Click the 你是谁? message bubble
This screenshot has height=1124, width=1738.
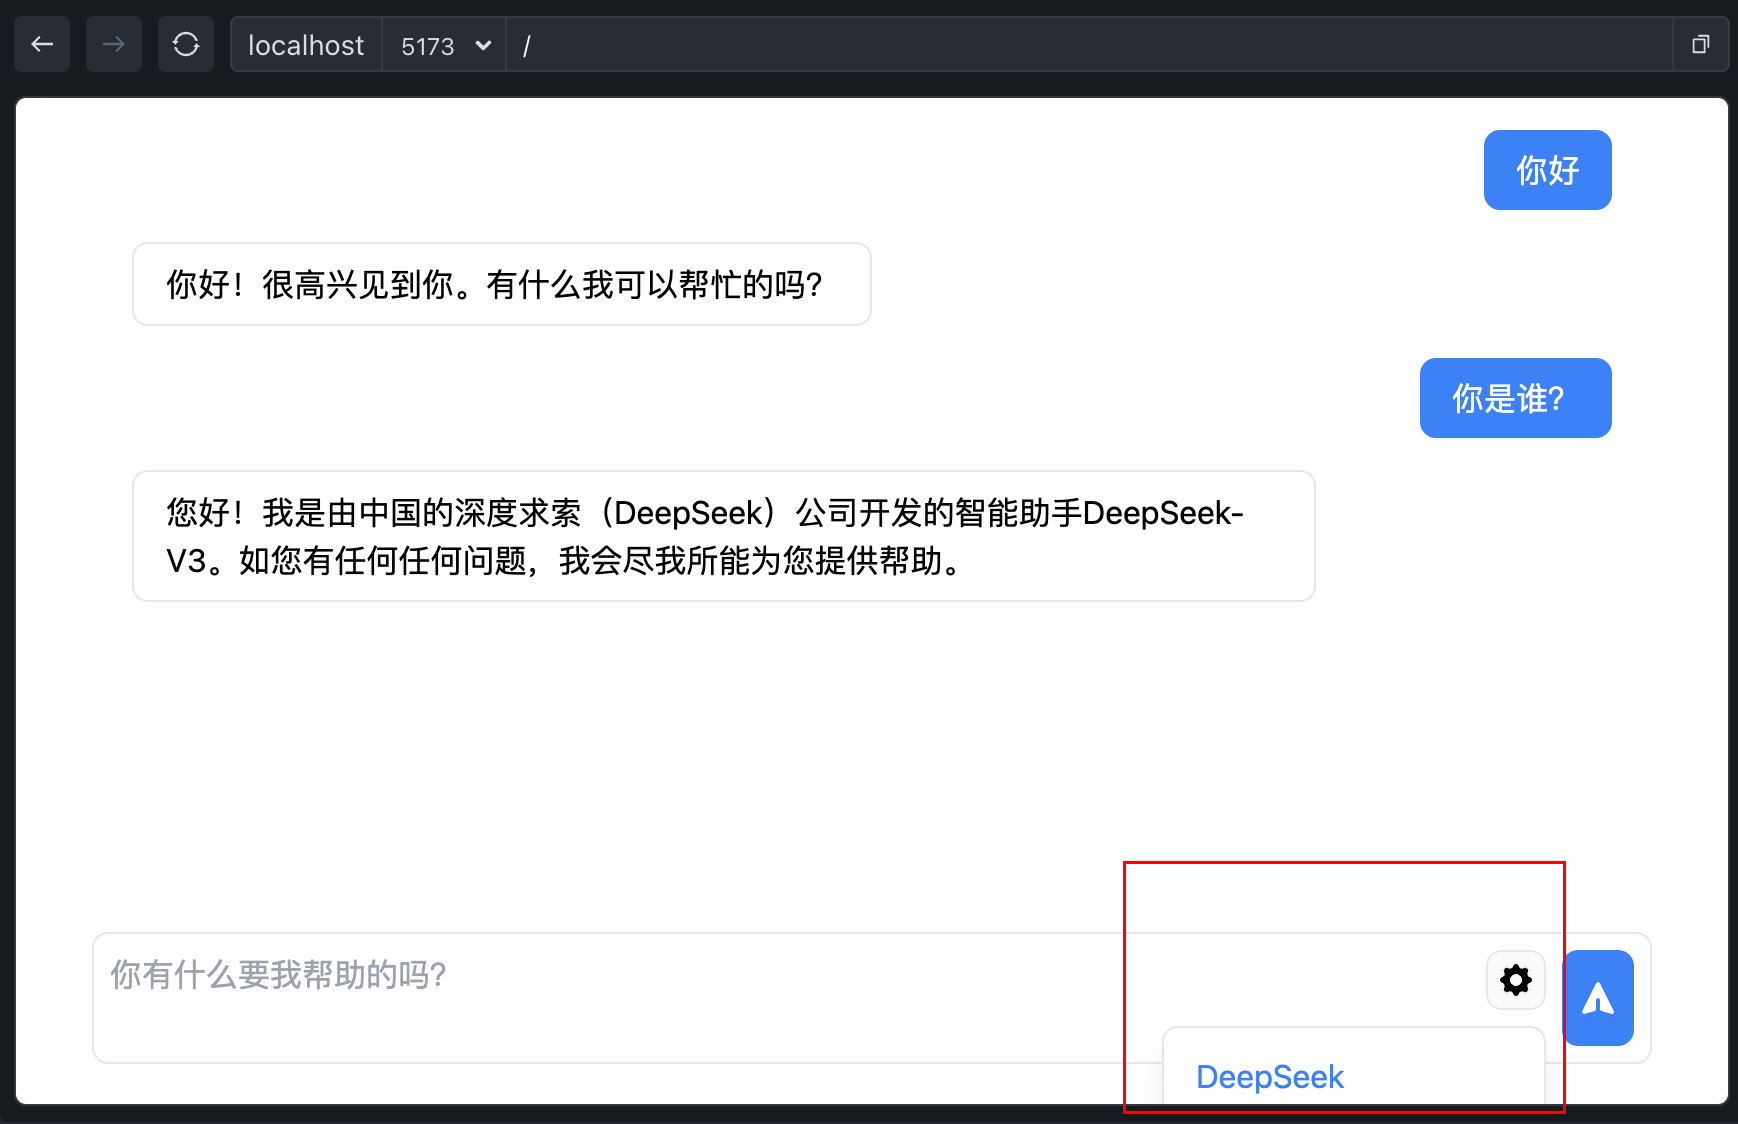pos(1514,398)
